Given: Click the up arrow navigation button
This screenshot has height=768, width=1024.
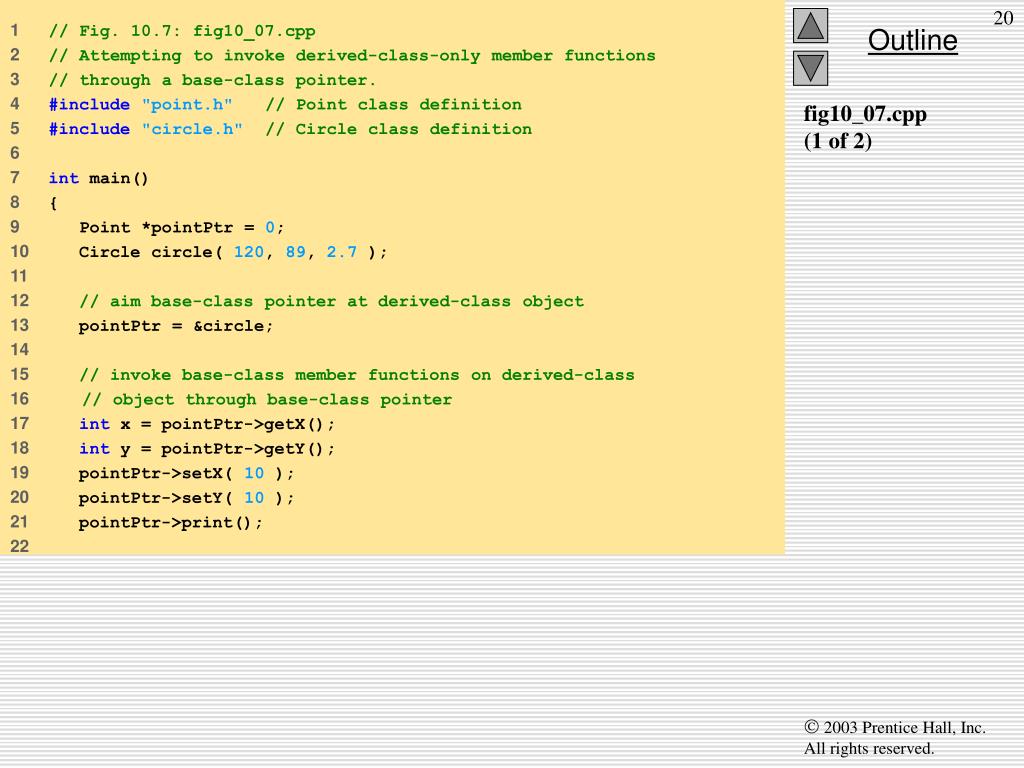Looking at the screenshot, I should coord(810,25).
